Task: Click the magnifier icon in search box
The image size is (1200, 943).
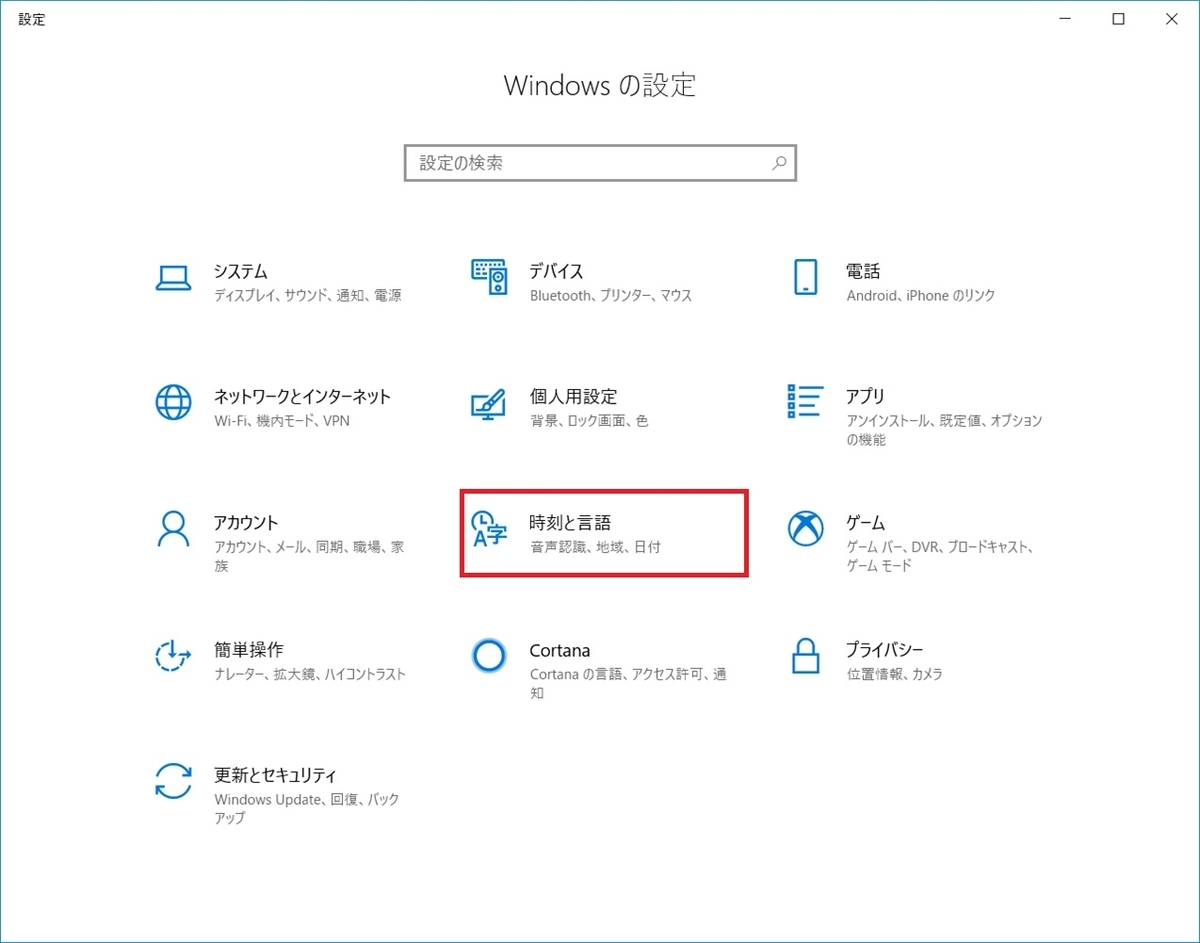Action: point(779,163)
